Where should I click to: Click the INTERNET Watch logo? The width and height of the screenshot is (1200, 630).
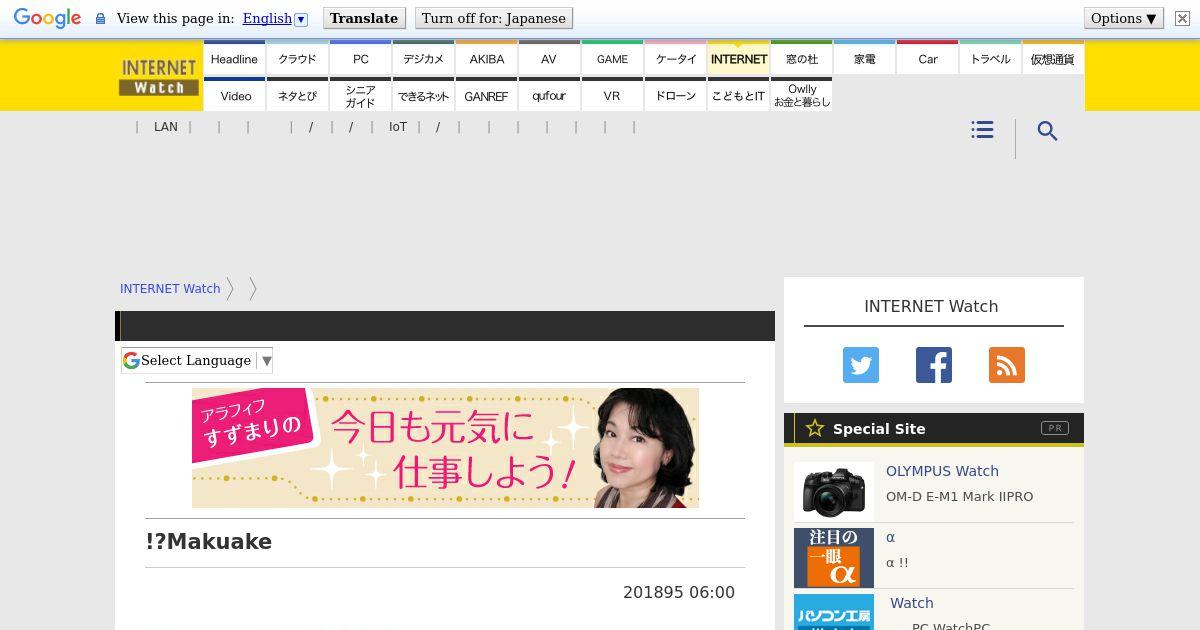[158, 77]
